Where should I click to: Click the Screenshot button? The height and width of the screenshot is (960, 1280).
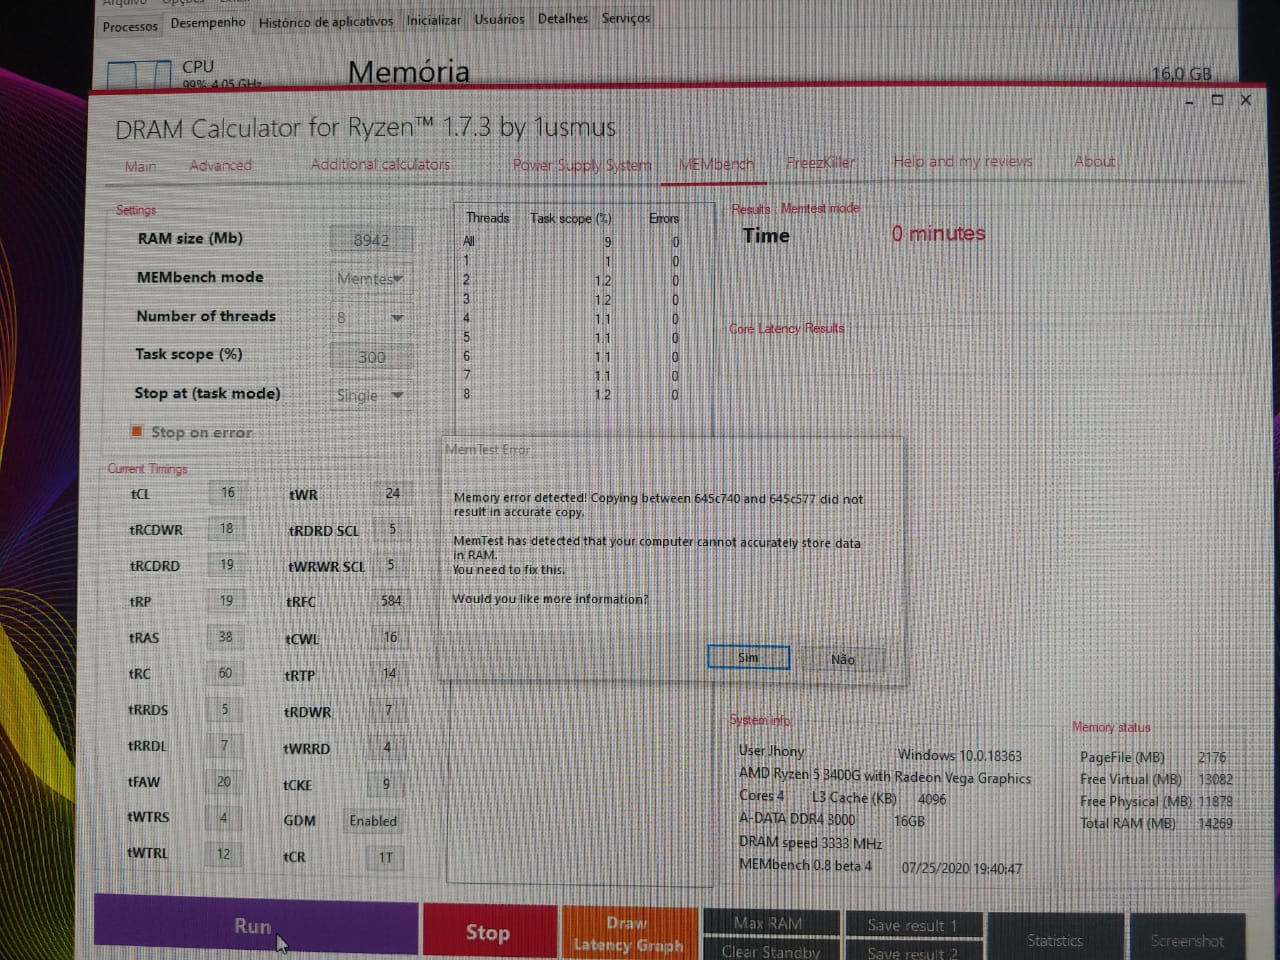pyautogui.click(x=1187, y=940)
